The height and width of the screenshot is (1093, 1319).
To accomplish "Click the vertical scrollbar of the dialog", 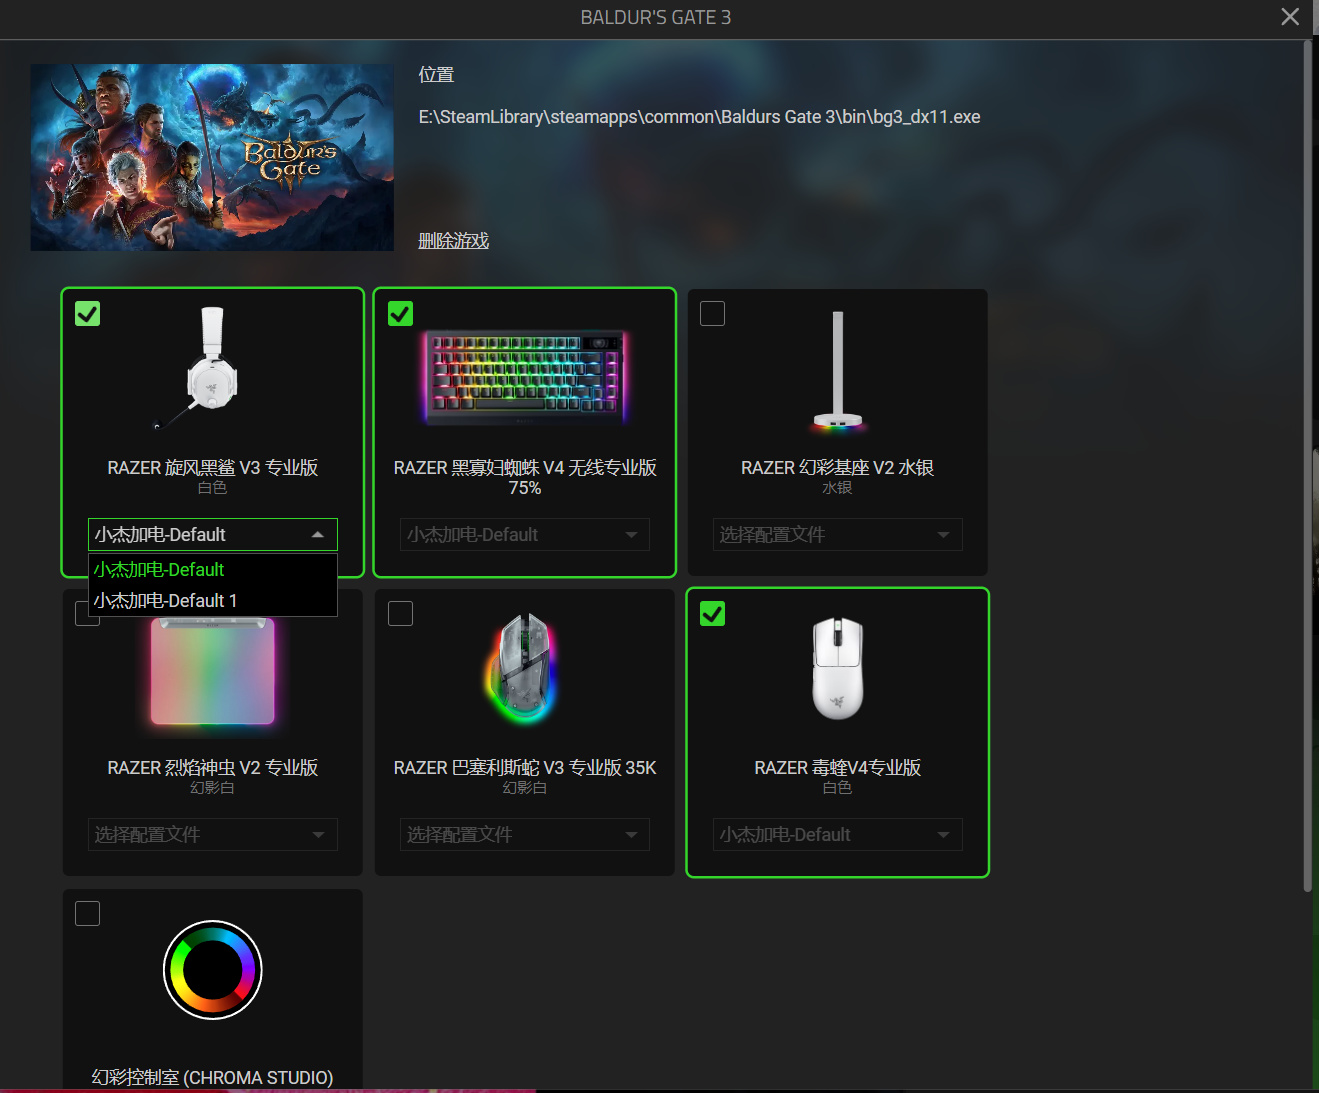I will point(1308,465).
